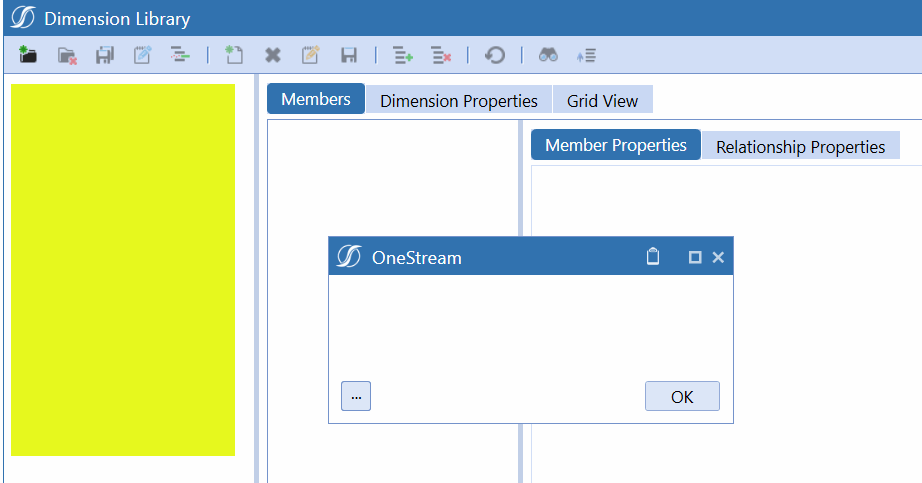This screenshot has height=483, width=922.
Task: Open the Dimension Properties tab
Action: (x=459, y=100)
